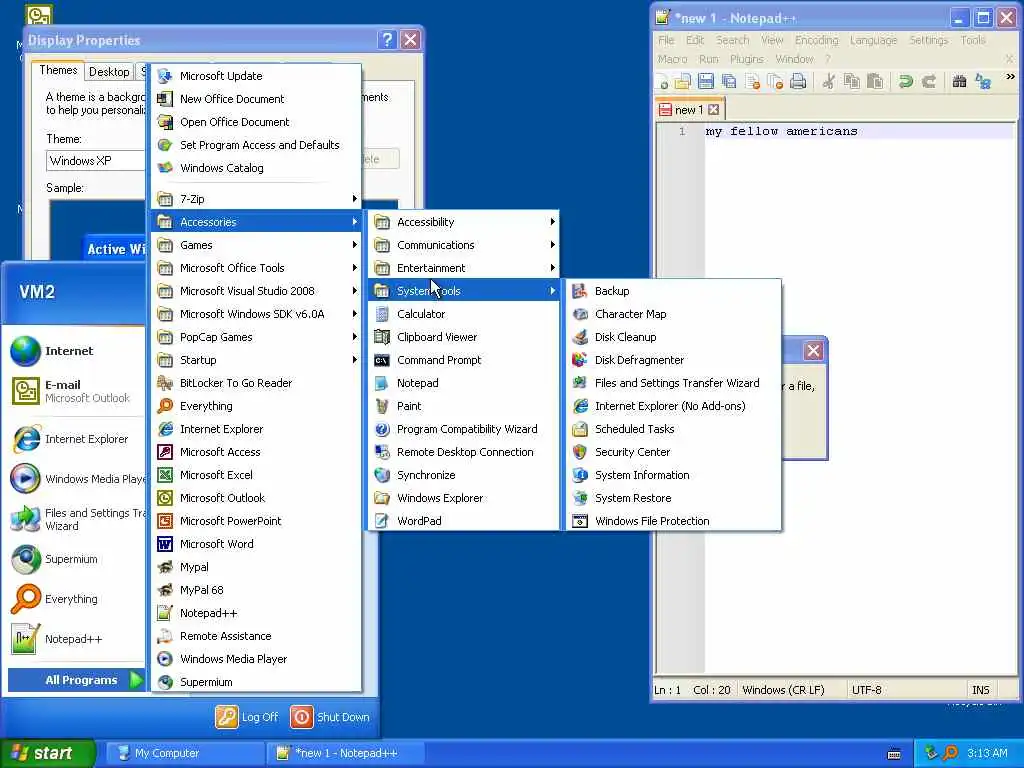The width and height of the screenshot is (1024, 768).
Task: Click the Windows start button
Action: [48, 754]
